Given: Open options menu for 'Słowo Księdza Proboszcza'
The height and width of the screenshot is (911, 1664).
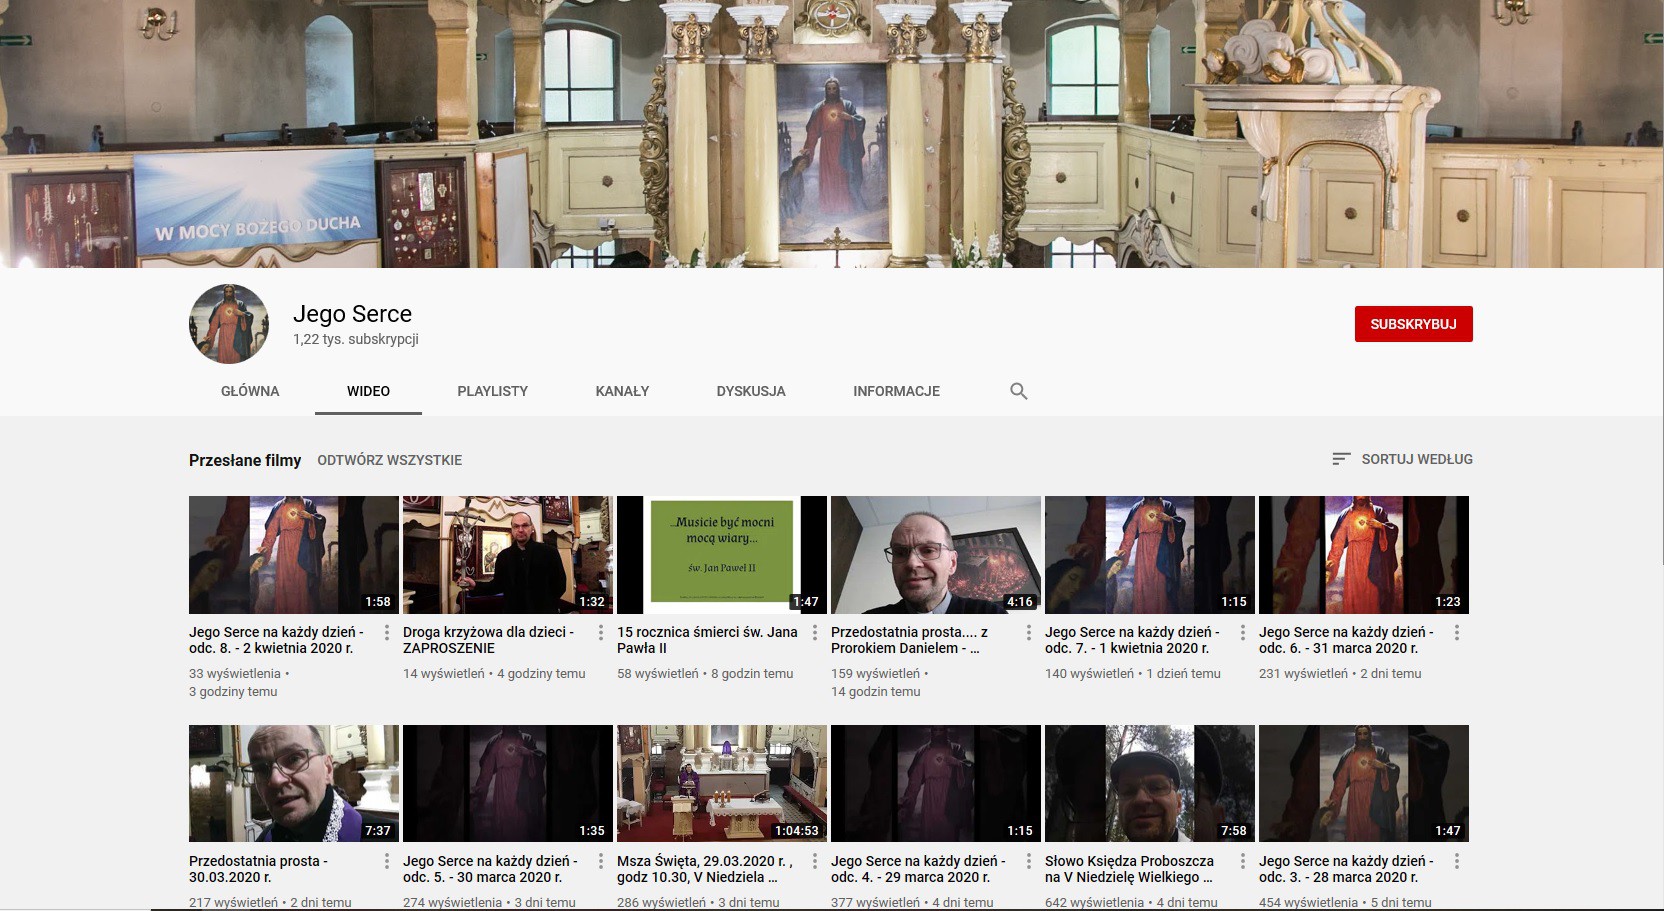Looking at the screenshot, I should pyautogui.click(x=1242, y=861).
